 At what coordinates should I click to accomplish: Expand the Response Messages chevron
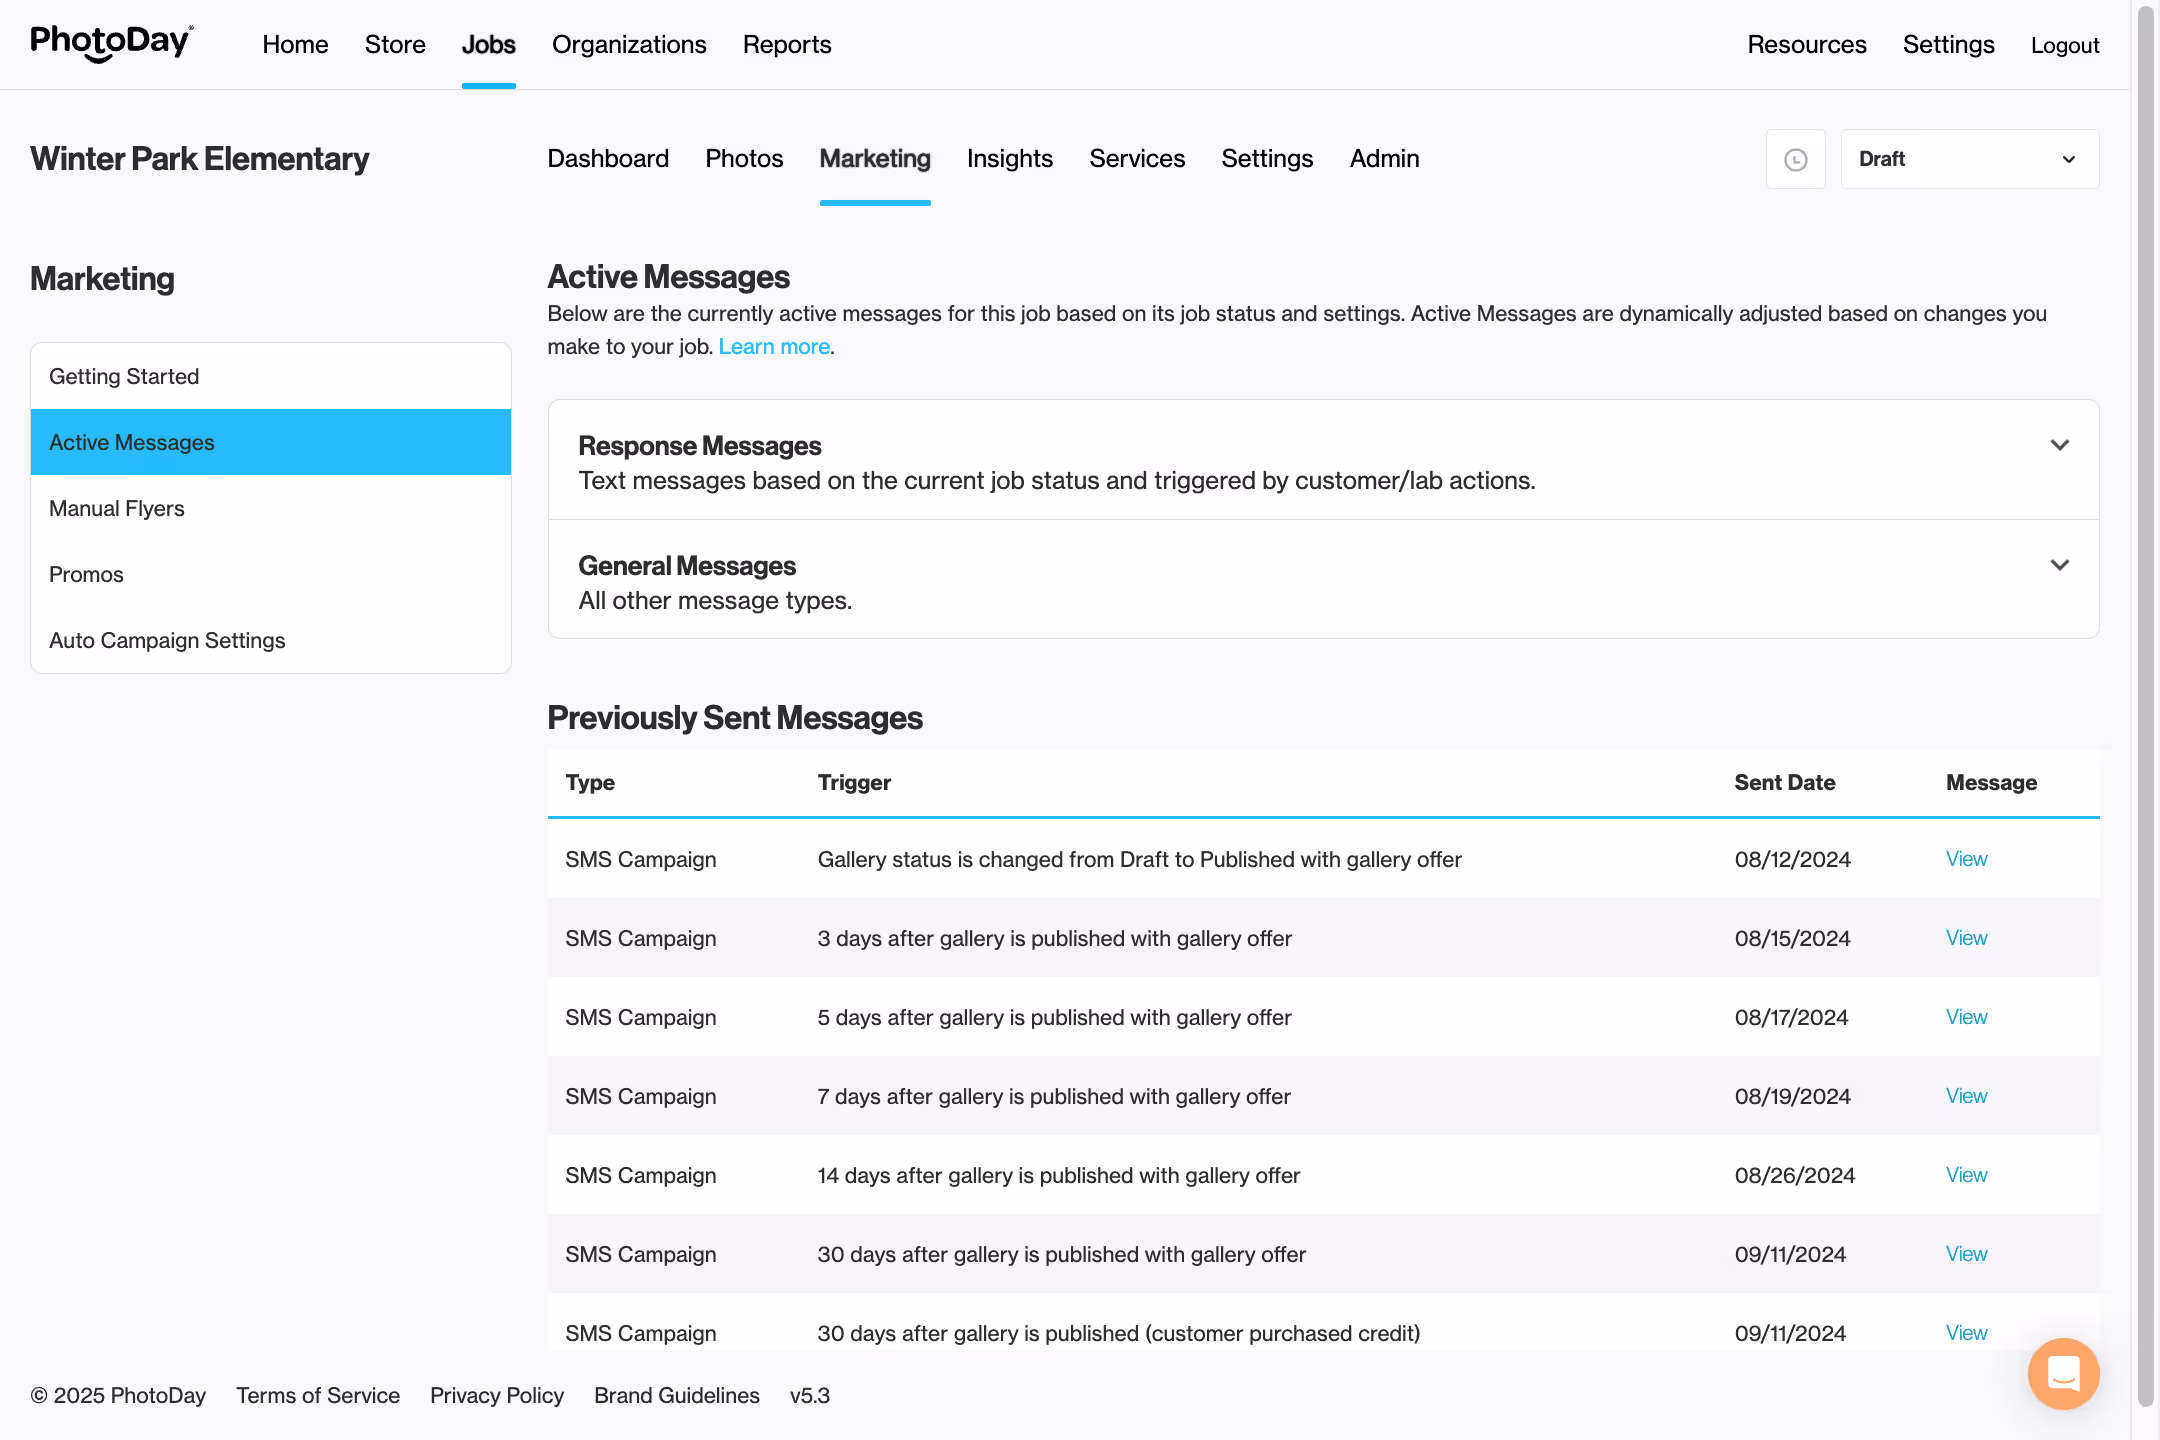2060,445
